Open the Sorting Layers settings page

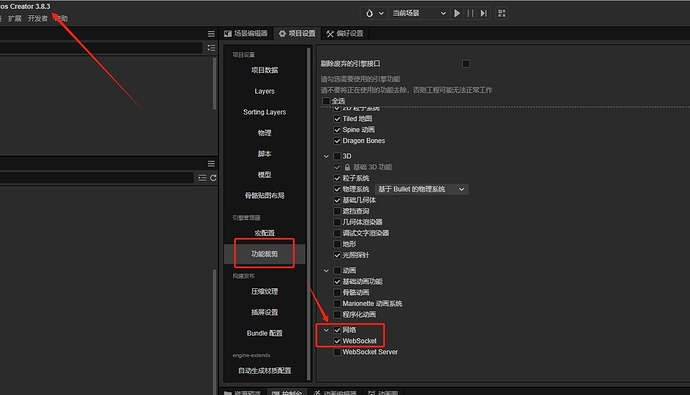pos(264,112)
